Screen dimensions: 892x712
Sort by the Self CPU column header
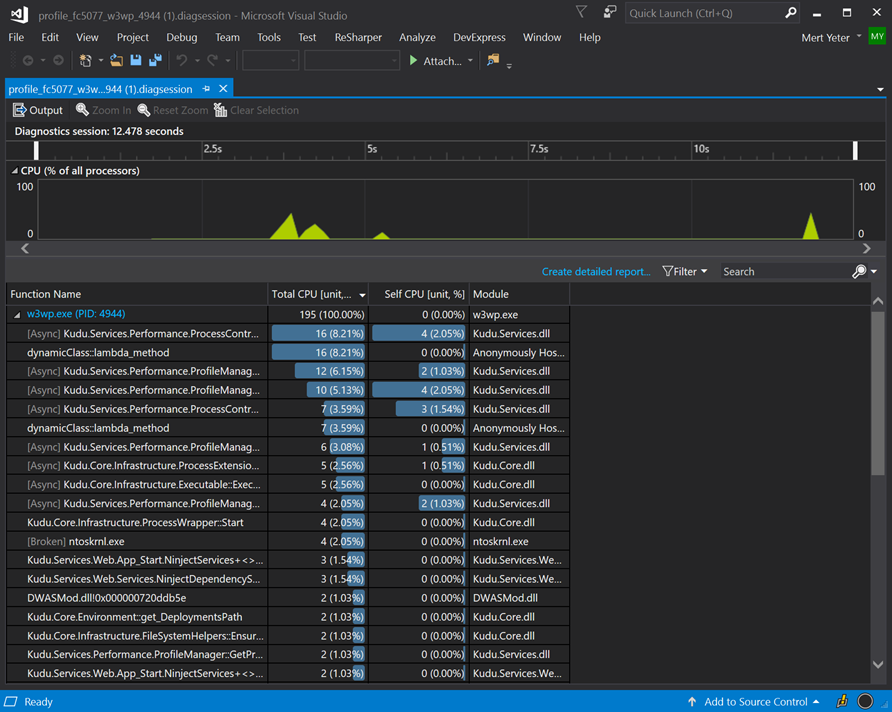click(419, 294)
